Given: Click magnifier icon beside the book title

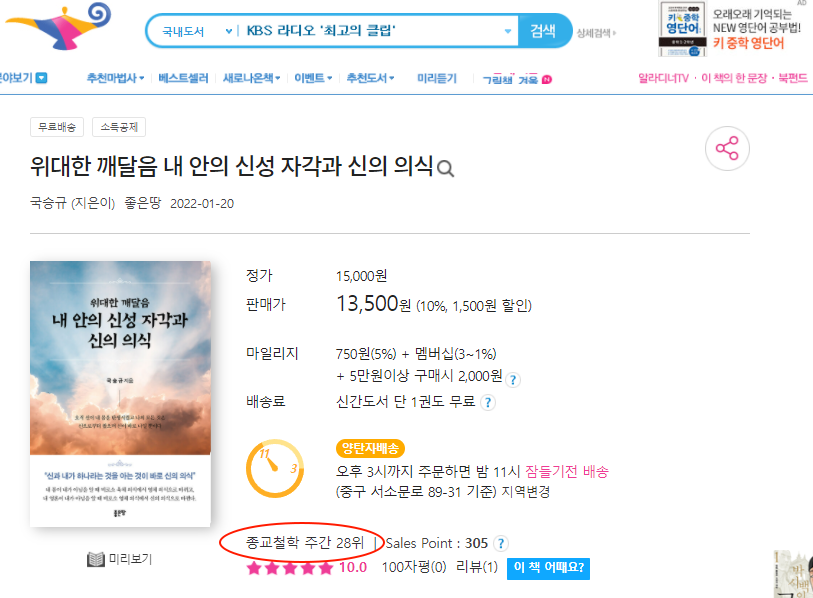Looking at the screenshot, I should point(445,169).
